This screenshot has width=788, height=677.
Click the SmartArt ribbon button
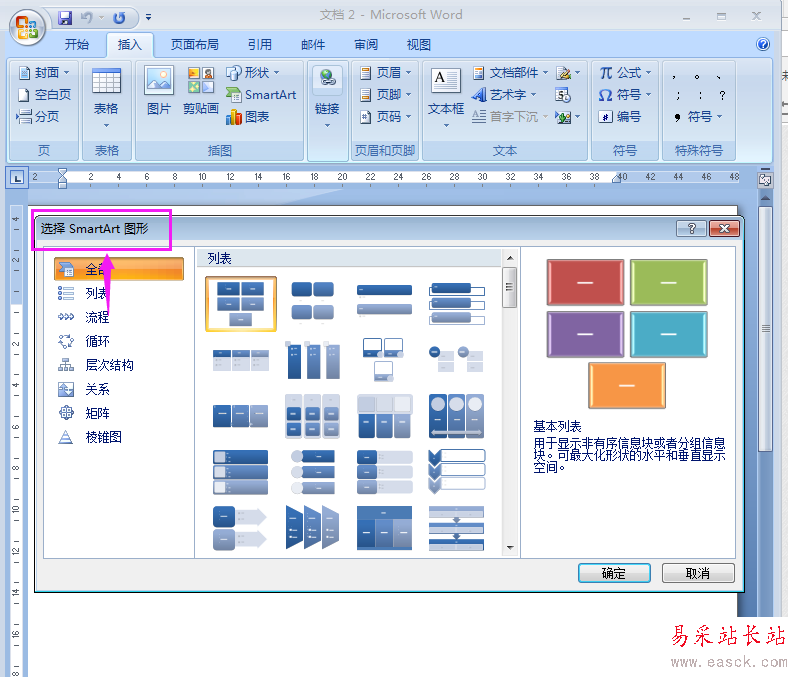tap(261, 94)
